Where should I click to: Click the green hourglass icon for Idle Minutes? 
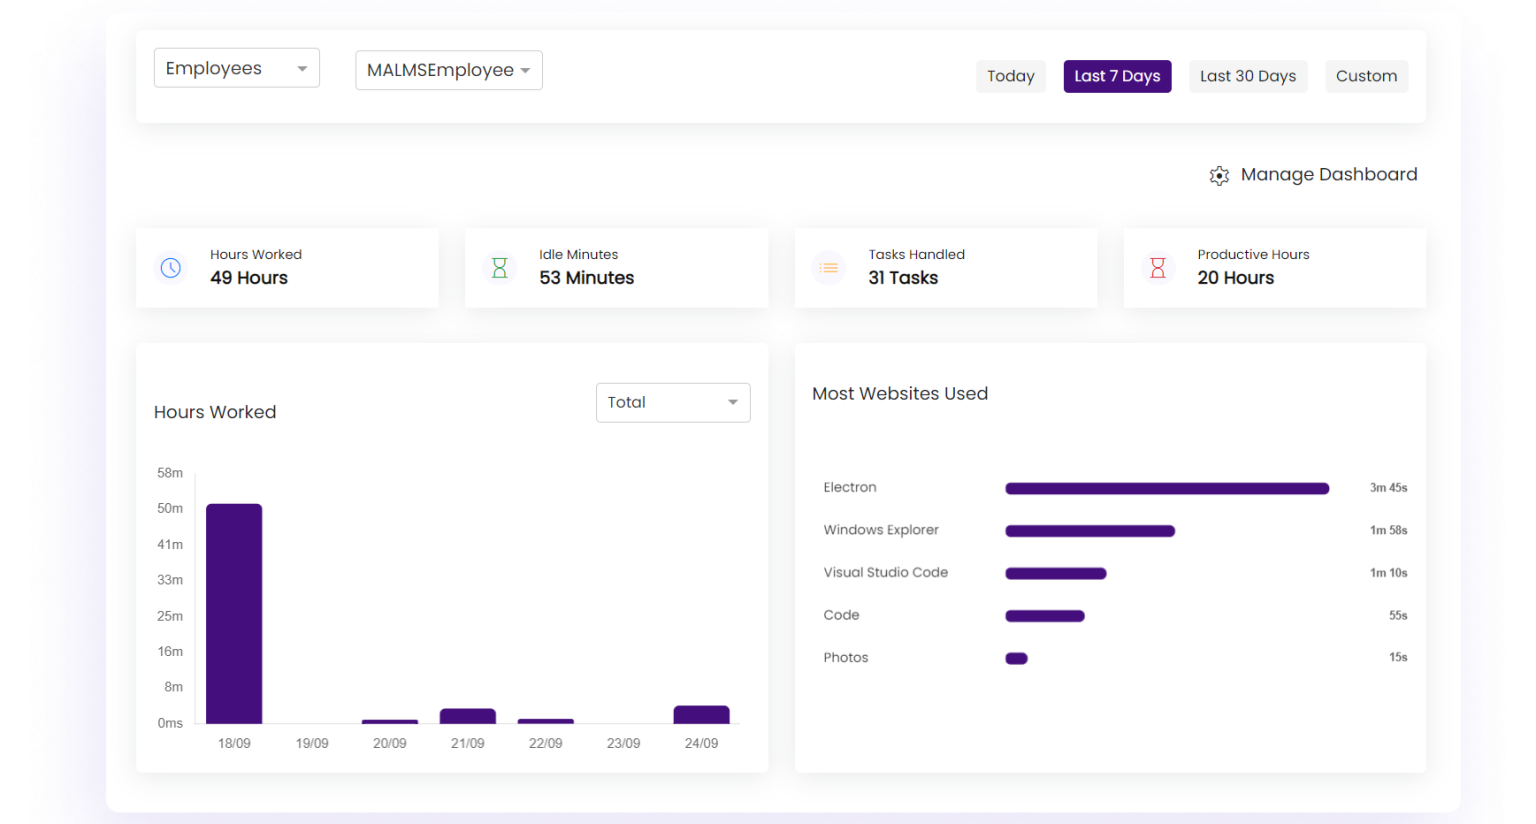click(499, 267)
